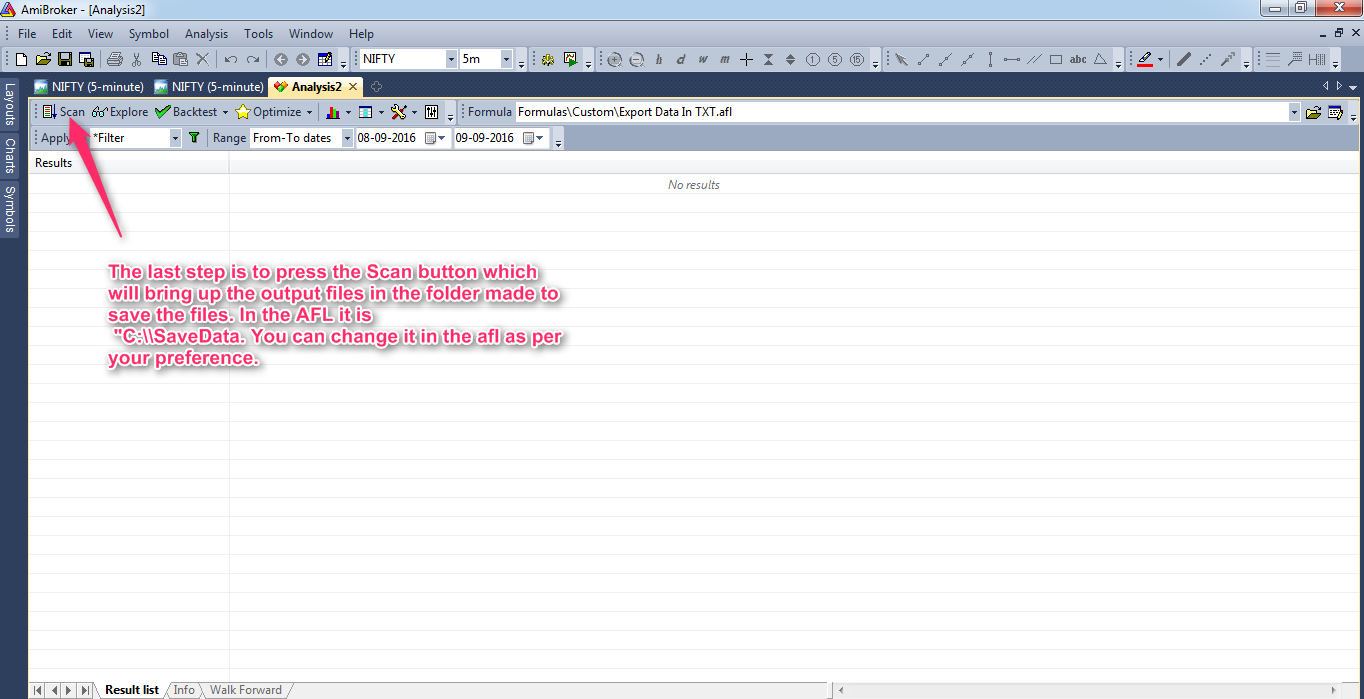The width and height of the screenshot is (1364, 699).
Task: Expand the Formula path dropdown
Action: pyautogui.click(x=1294, y=112)
